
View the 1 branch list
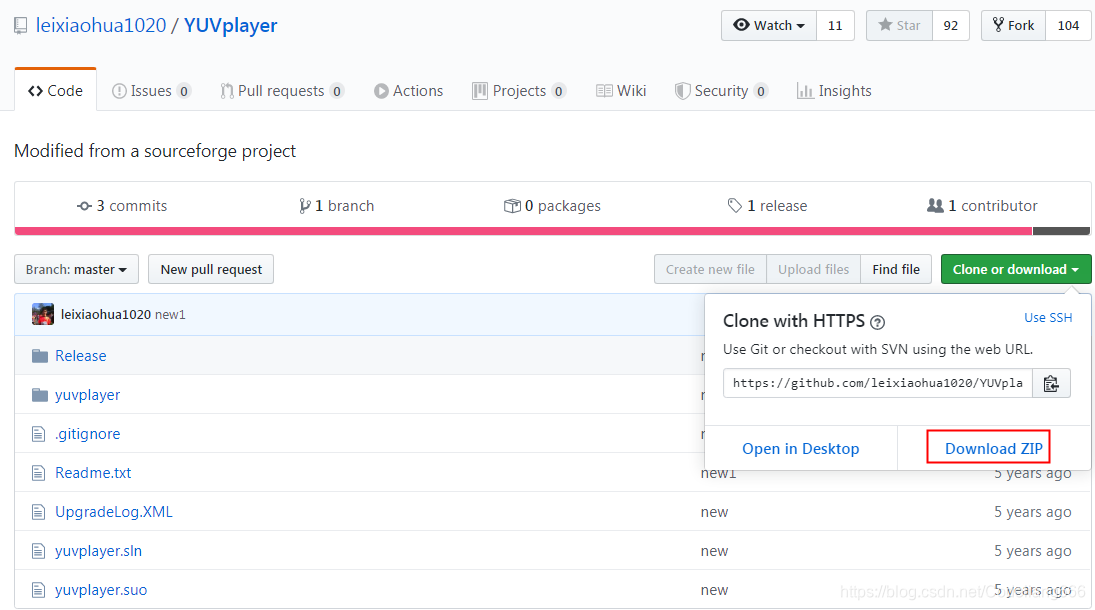point(337,205)
